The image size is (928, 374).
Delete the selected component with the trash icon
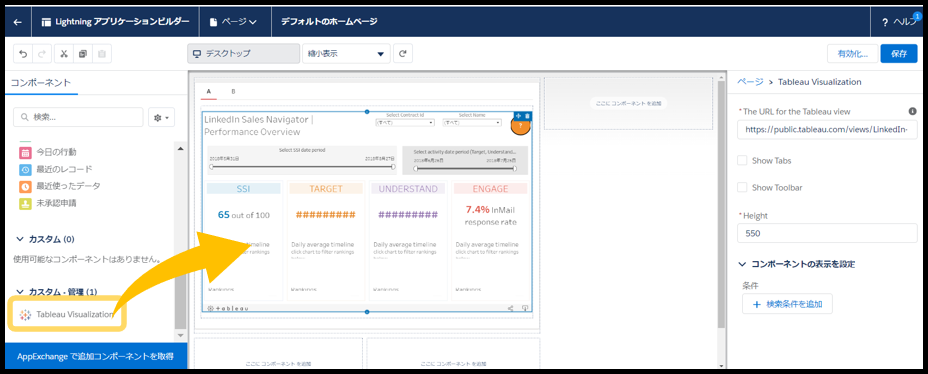point(527,115)
